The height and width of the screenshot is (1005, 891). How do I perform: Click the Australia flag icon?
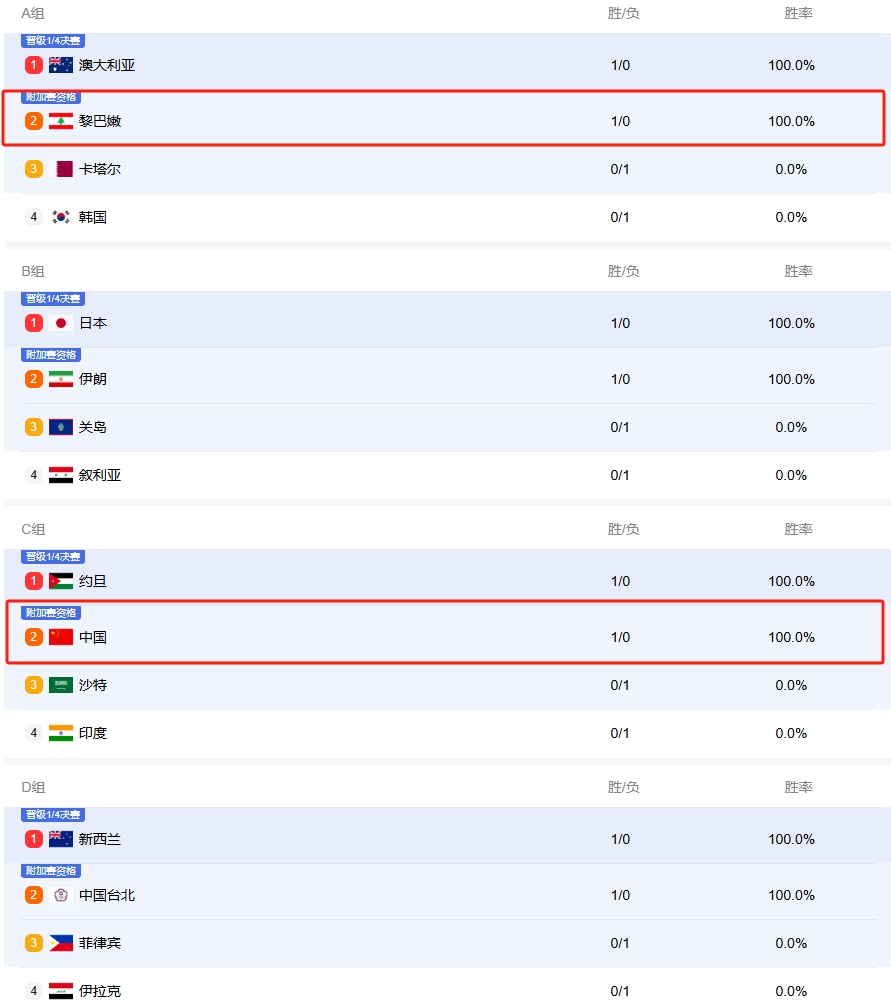[x=61, y=65]
